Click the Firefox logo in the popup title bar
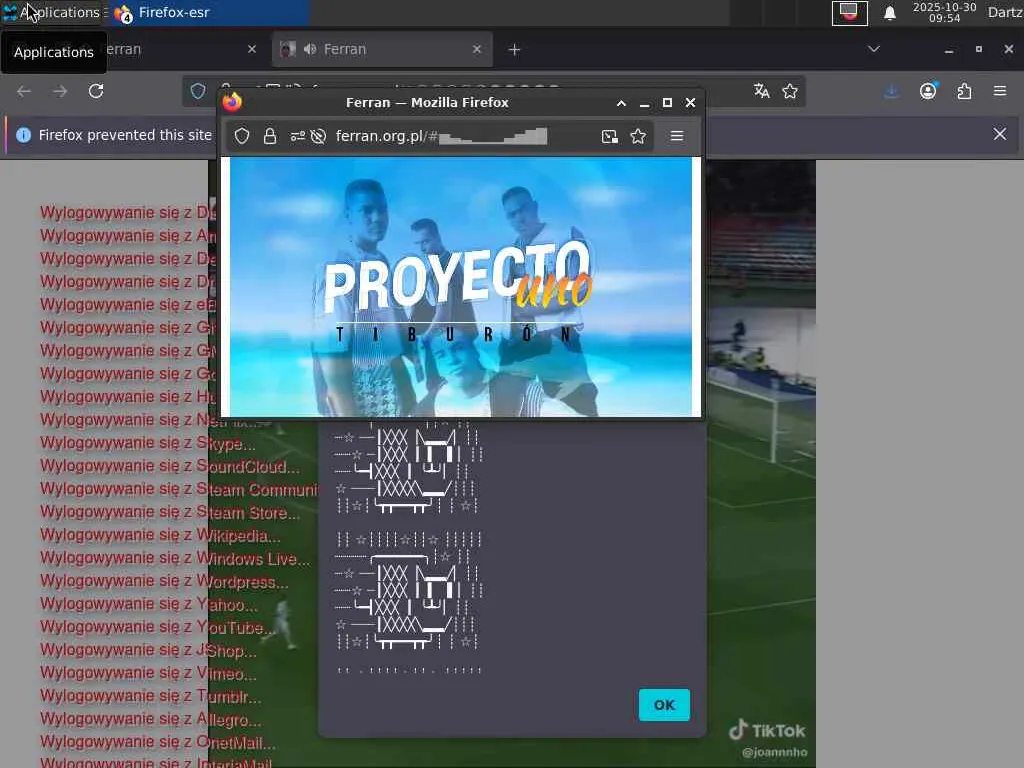1024x768 pixels. [232, 102]
